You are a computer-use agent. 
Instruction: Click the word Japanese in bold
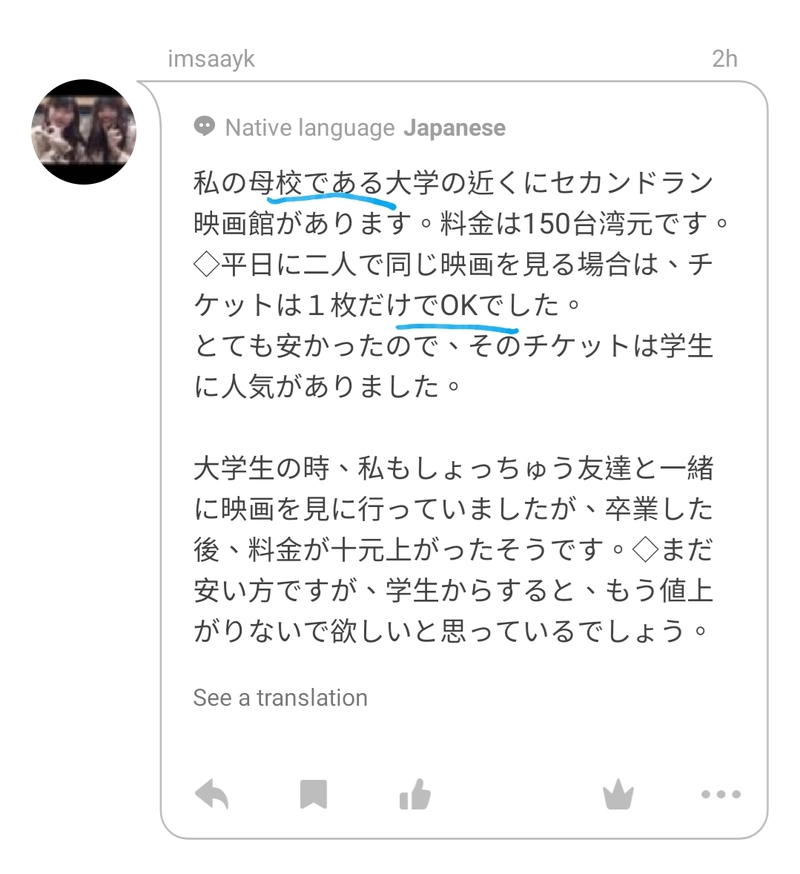[454, 128]
